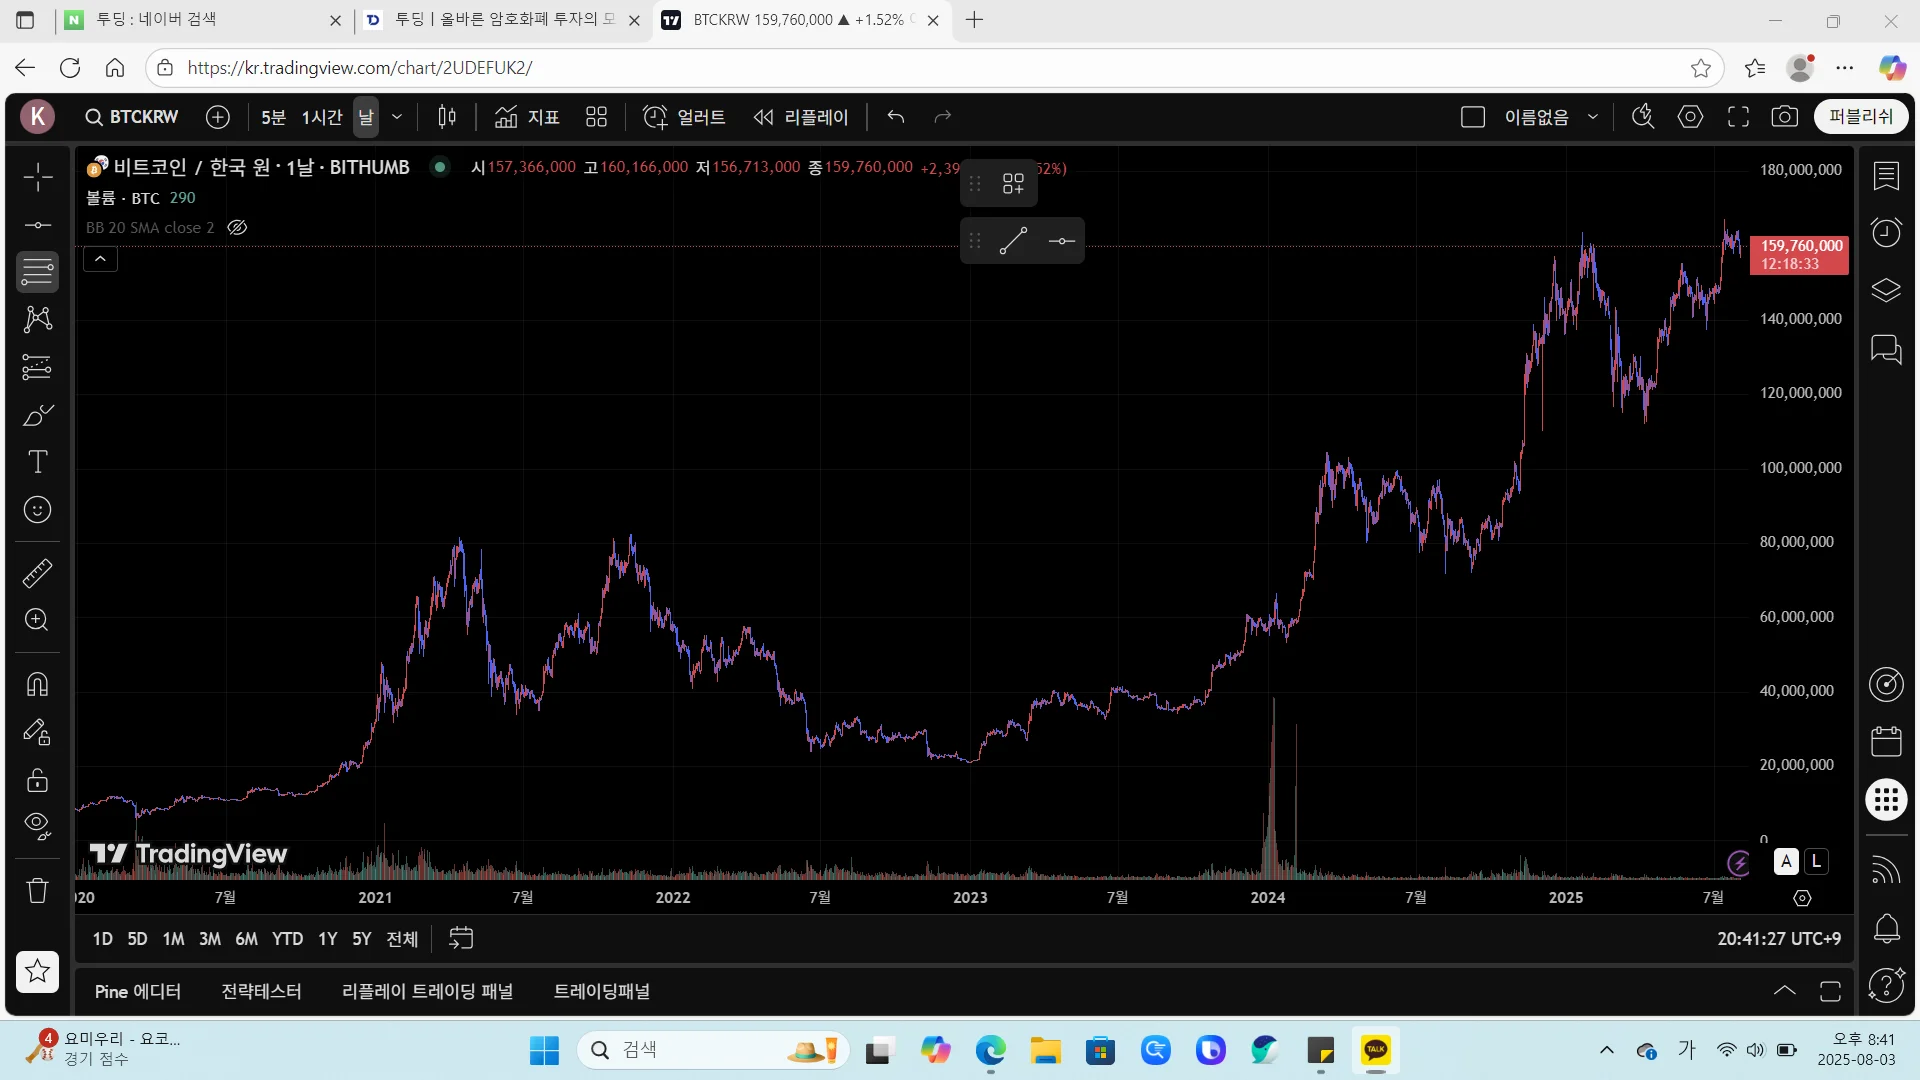Select the 1Y time range

pyautogui.click(x=327, y=939)
